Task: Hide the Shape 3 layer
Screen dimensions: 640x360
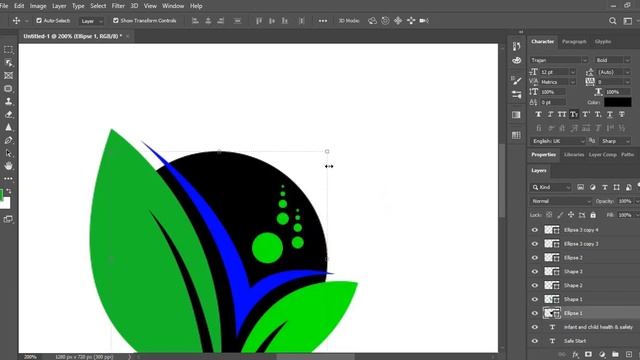Action: point(535,272)
